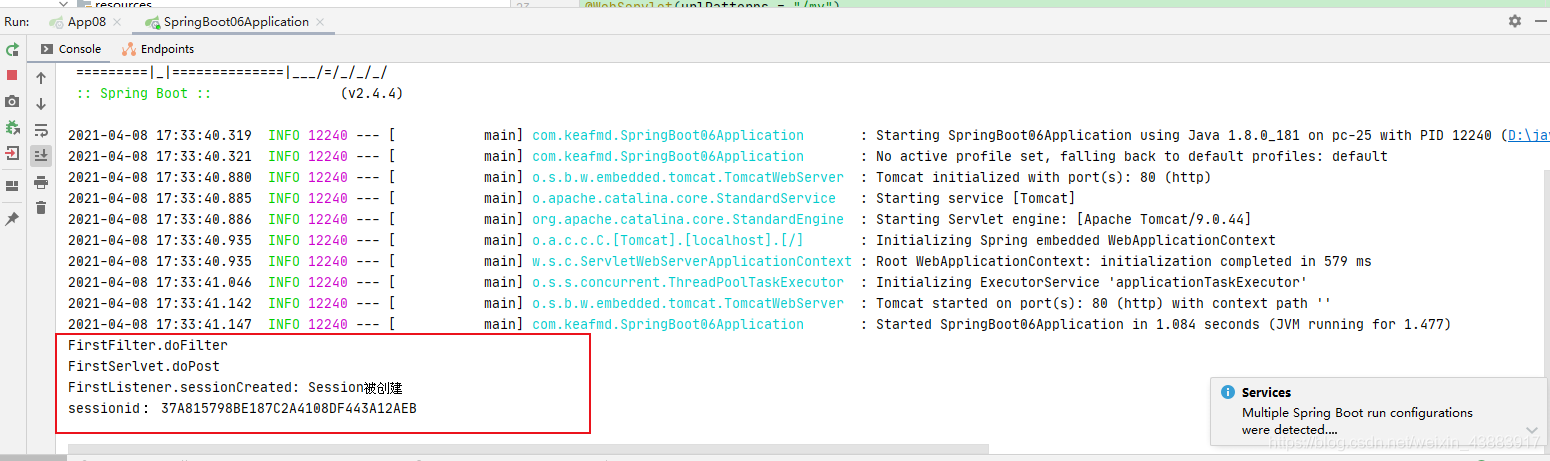Viewport: 1550px width, 461px height.
Task: Switch to the App08 run tab
Action: [x=86, y=22]
